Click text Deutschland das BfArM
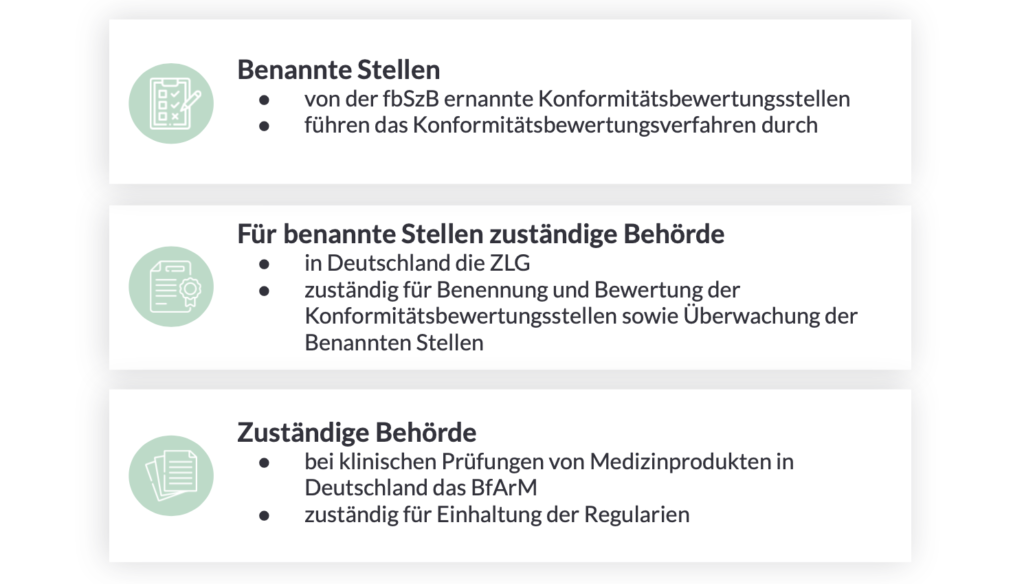Screen dimensions: 1024x584 click(x=421, y=488)
